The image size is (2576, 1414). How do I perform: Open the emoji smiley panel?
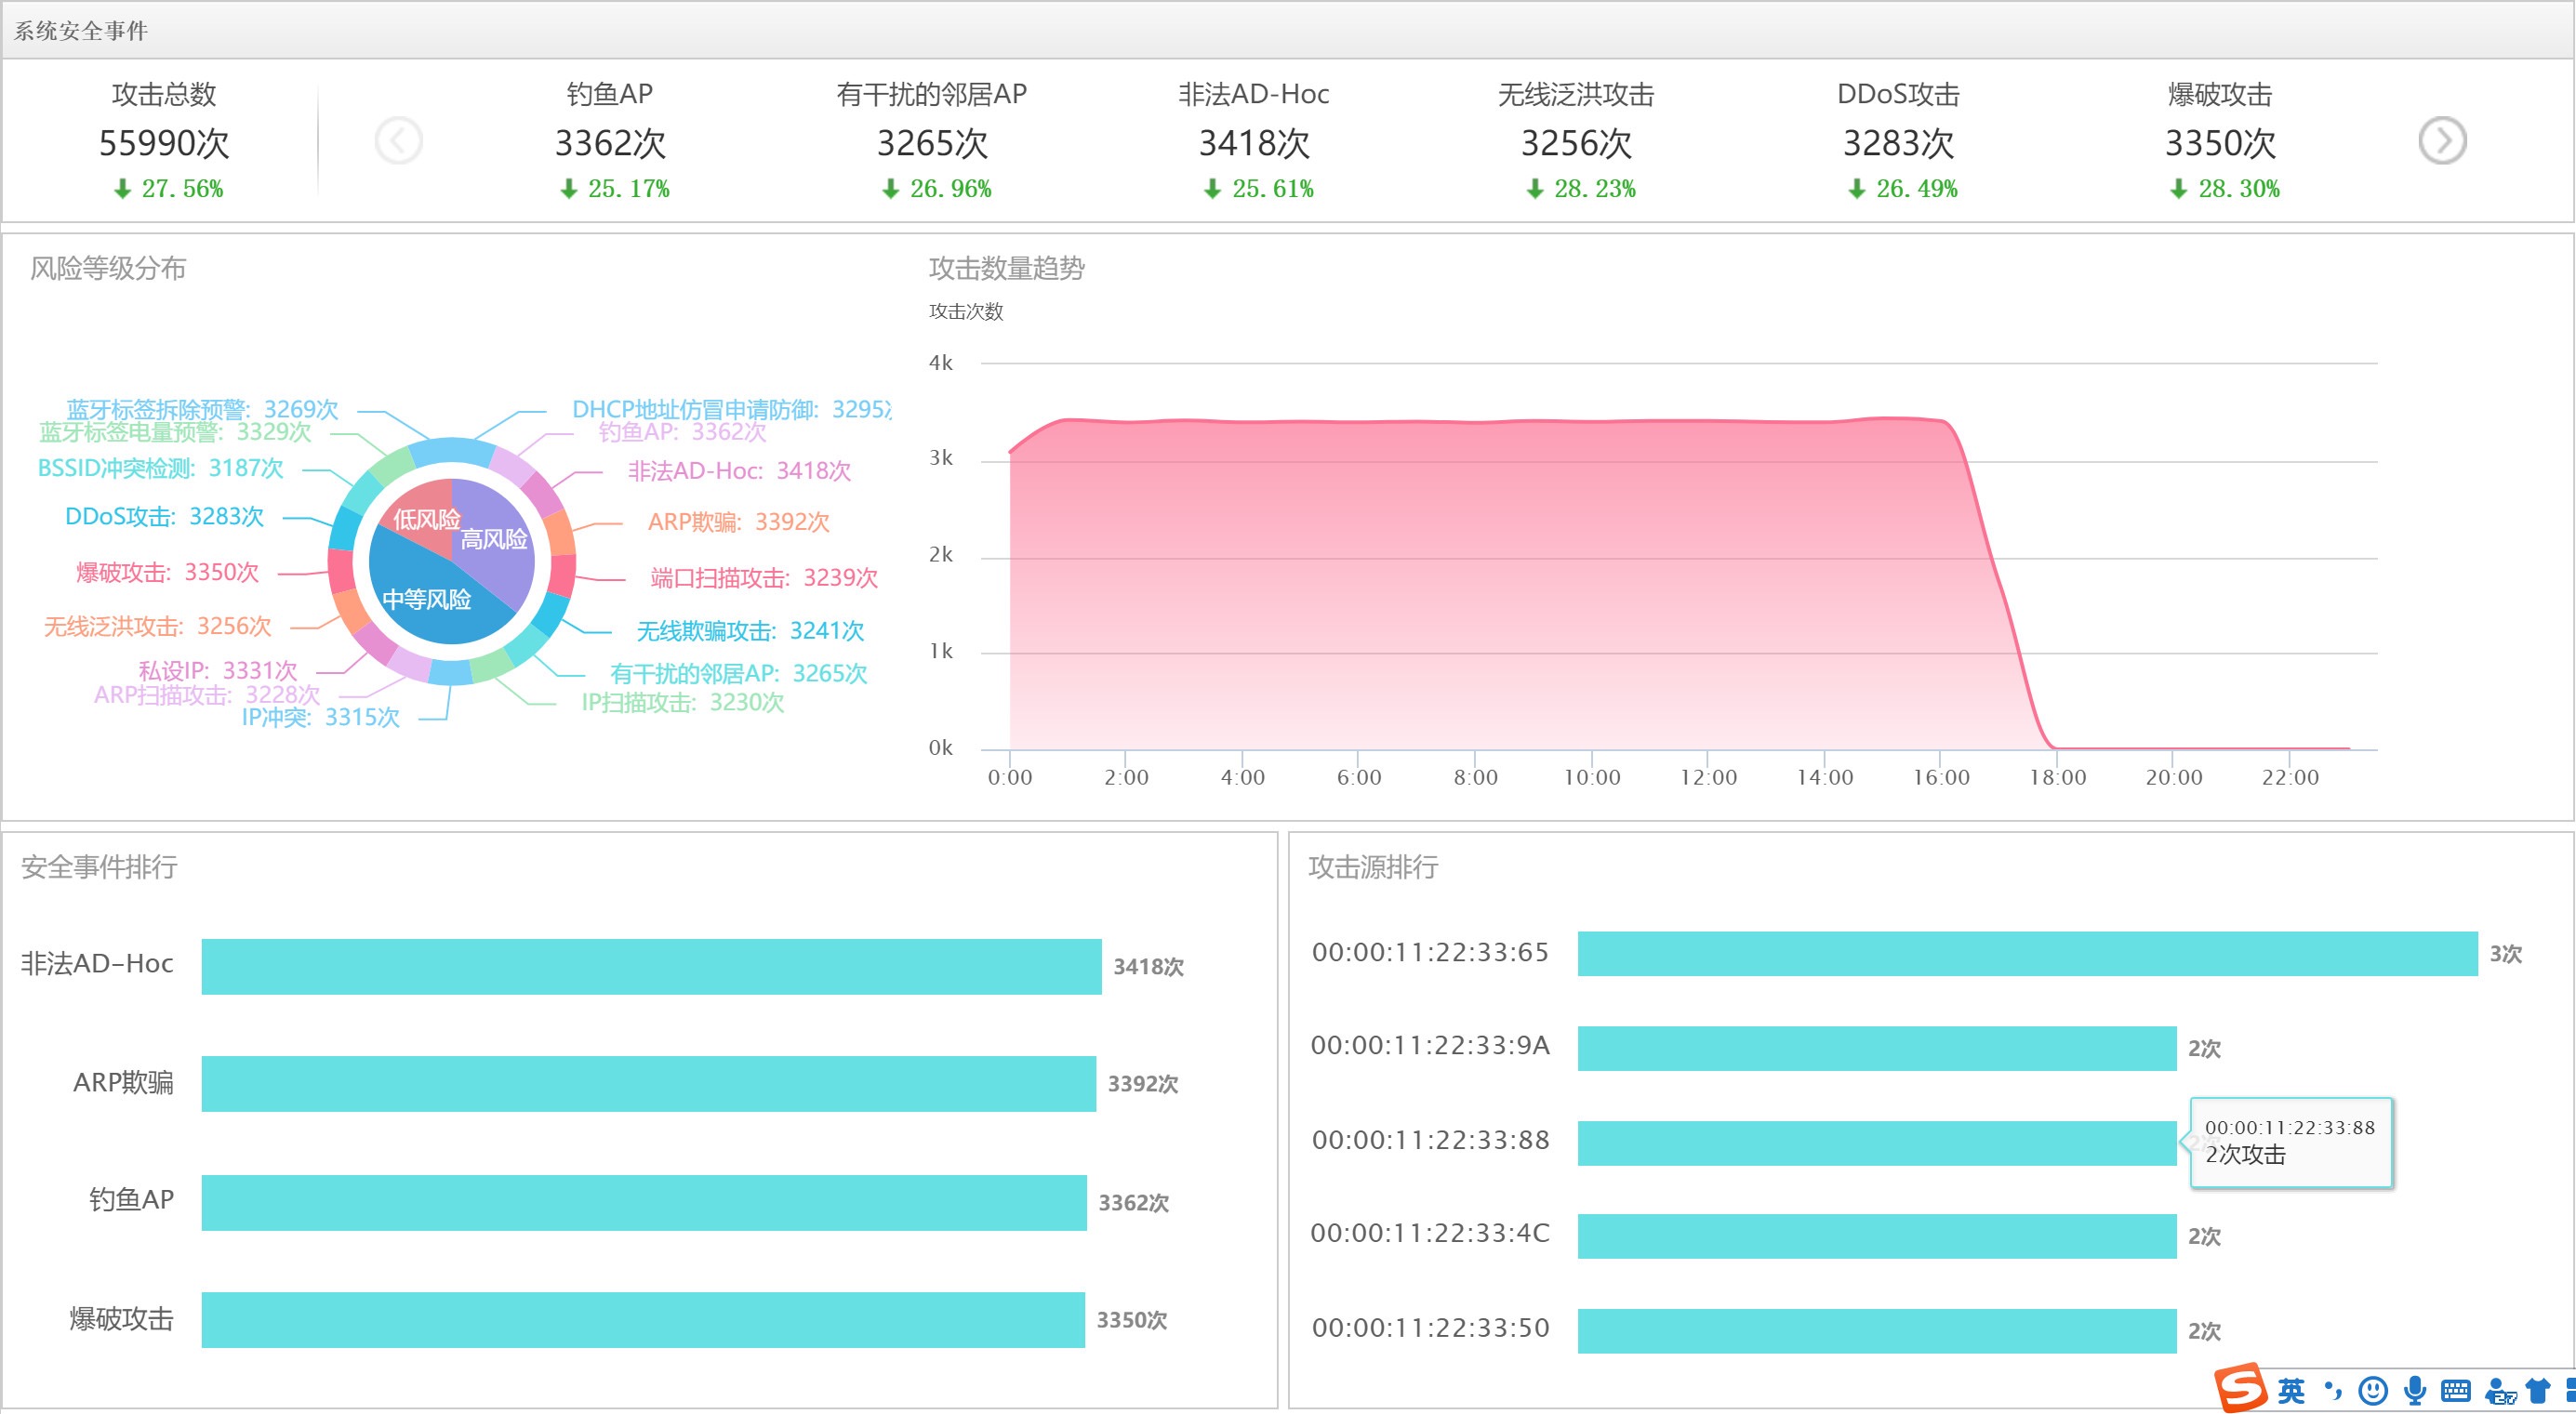[2373, 1390]
